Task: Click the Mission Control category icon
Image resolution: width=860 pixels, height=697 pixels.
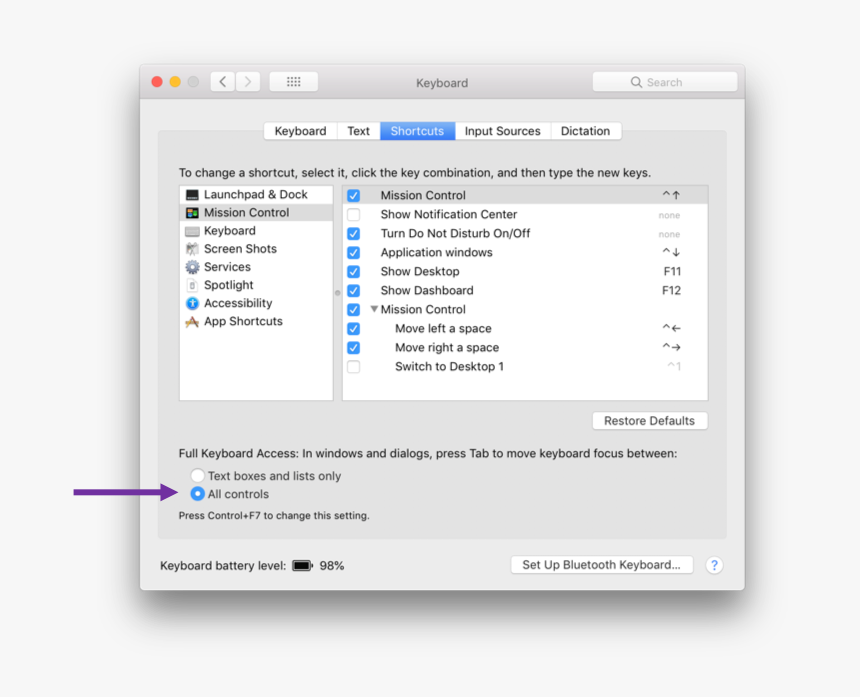Action: click(192, 213)
